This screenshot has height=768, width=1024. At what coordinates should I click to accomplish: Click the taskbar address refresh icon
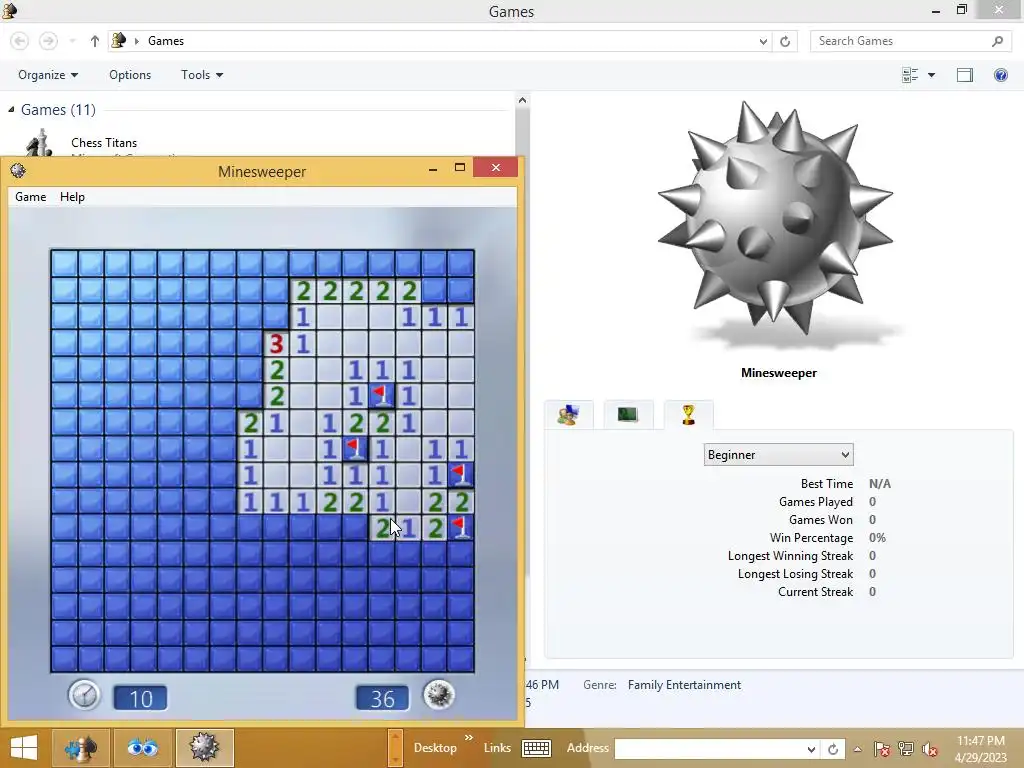(x=833, y=749)
